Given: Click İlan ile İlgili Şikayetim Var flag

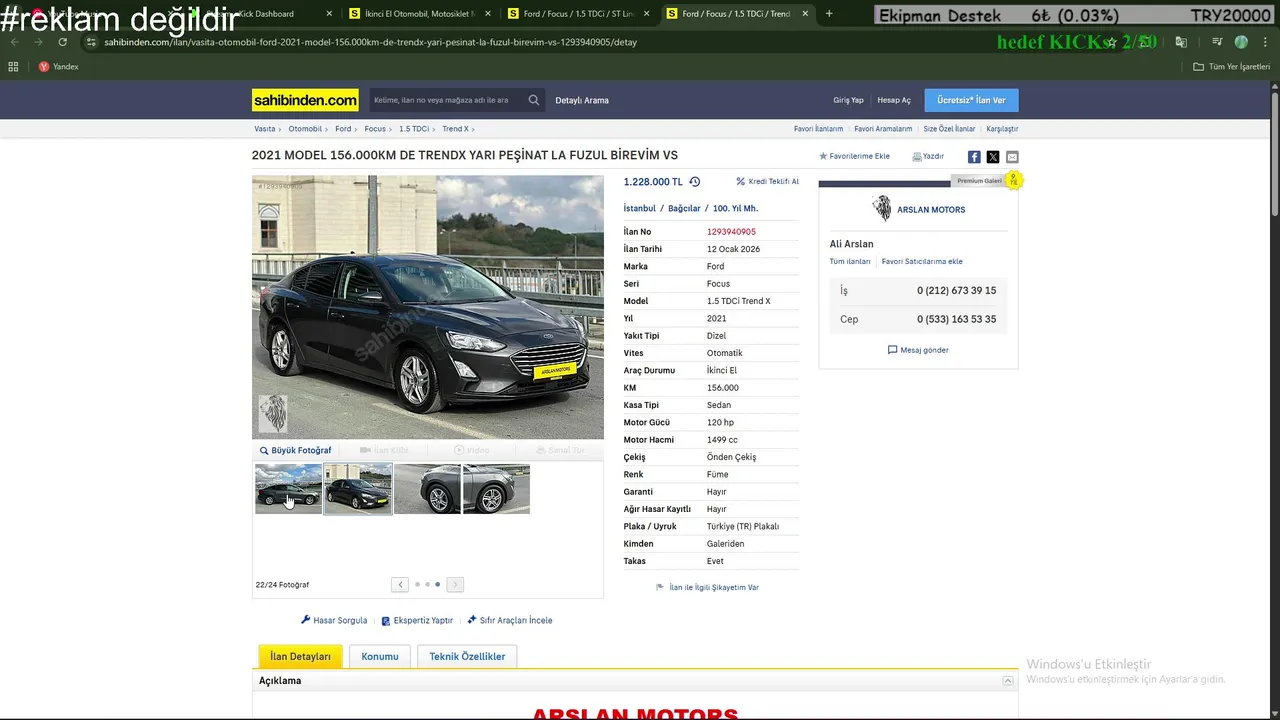Looking at the screenshot, I should (707, 587).
